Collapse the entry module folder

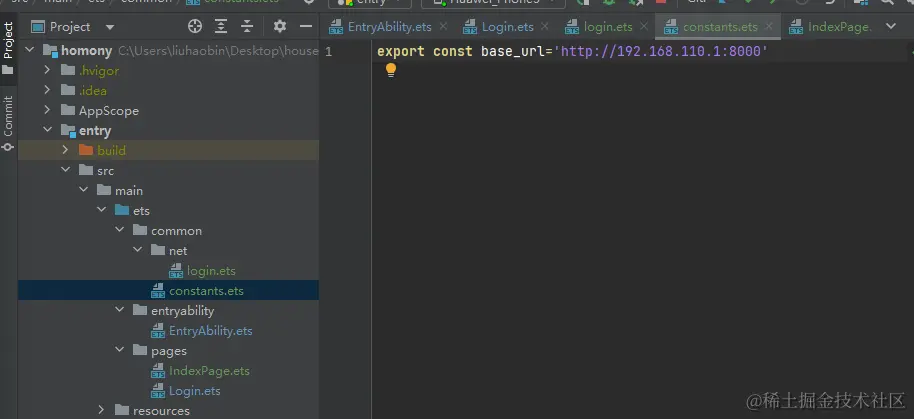[x=48, y=130]
